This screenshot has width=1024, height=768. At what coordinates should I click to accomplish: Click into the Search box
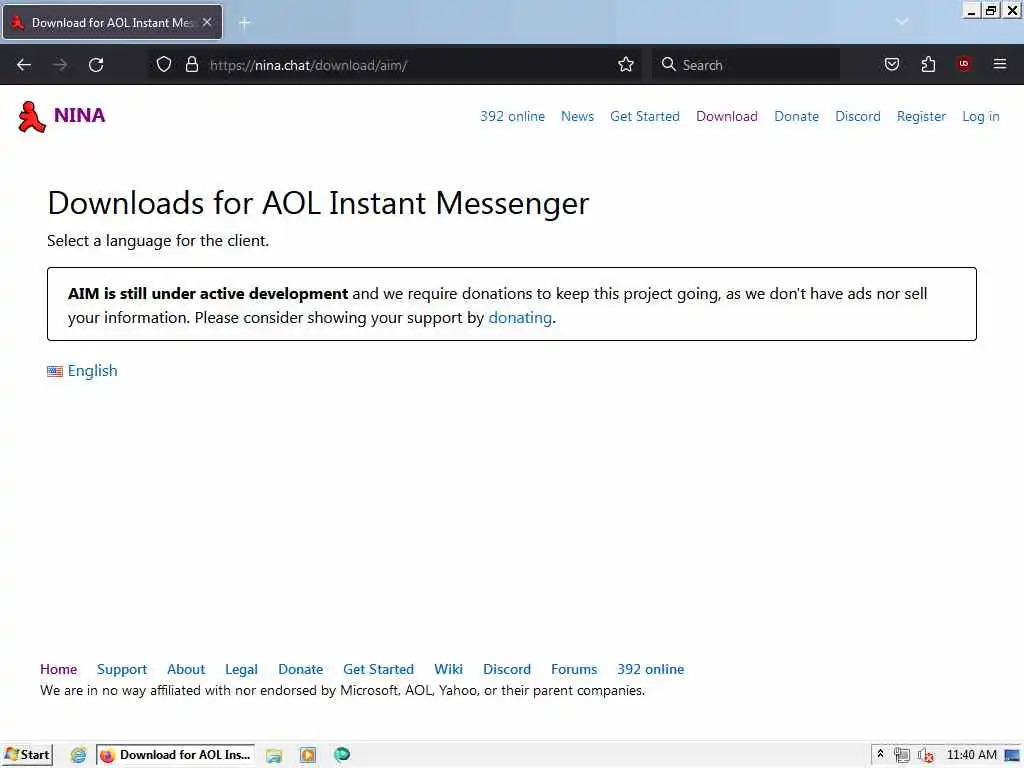pyautogui.click(x=746, y=65)
